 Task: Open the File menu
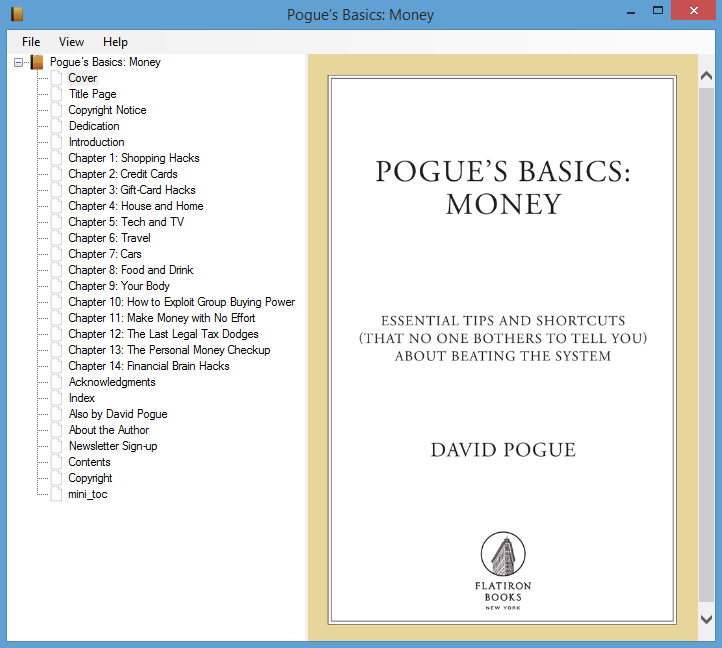pyautogui.click(x=31, y=42)
